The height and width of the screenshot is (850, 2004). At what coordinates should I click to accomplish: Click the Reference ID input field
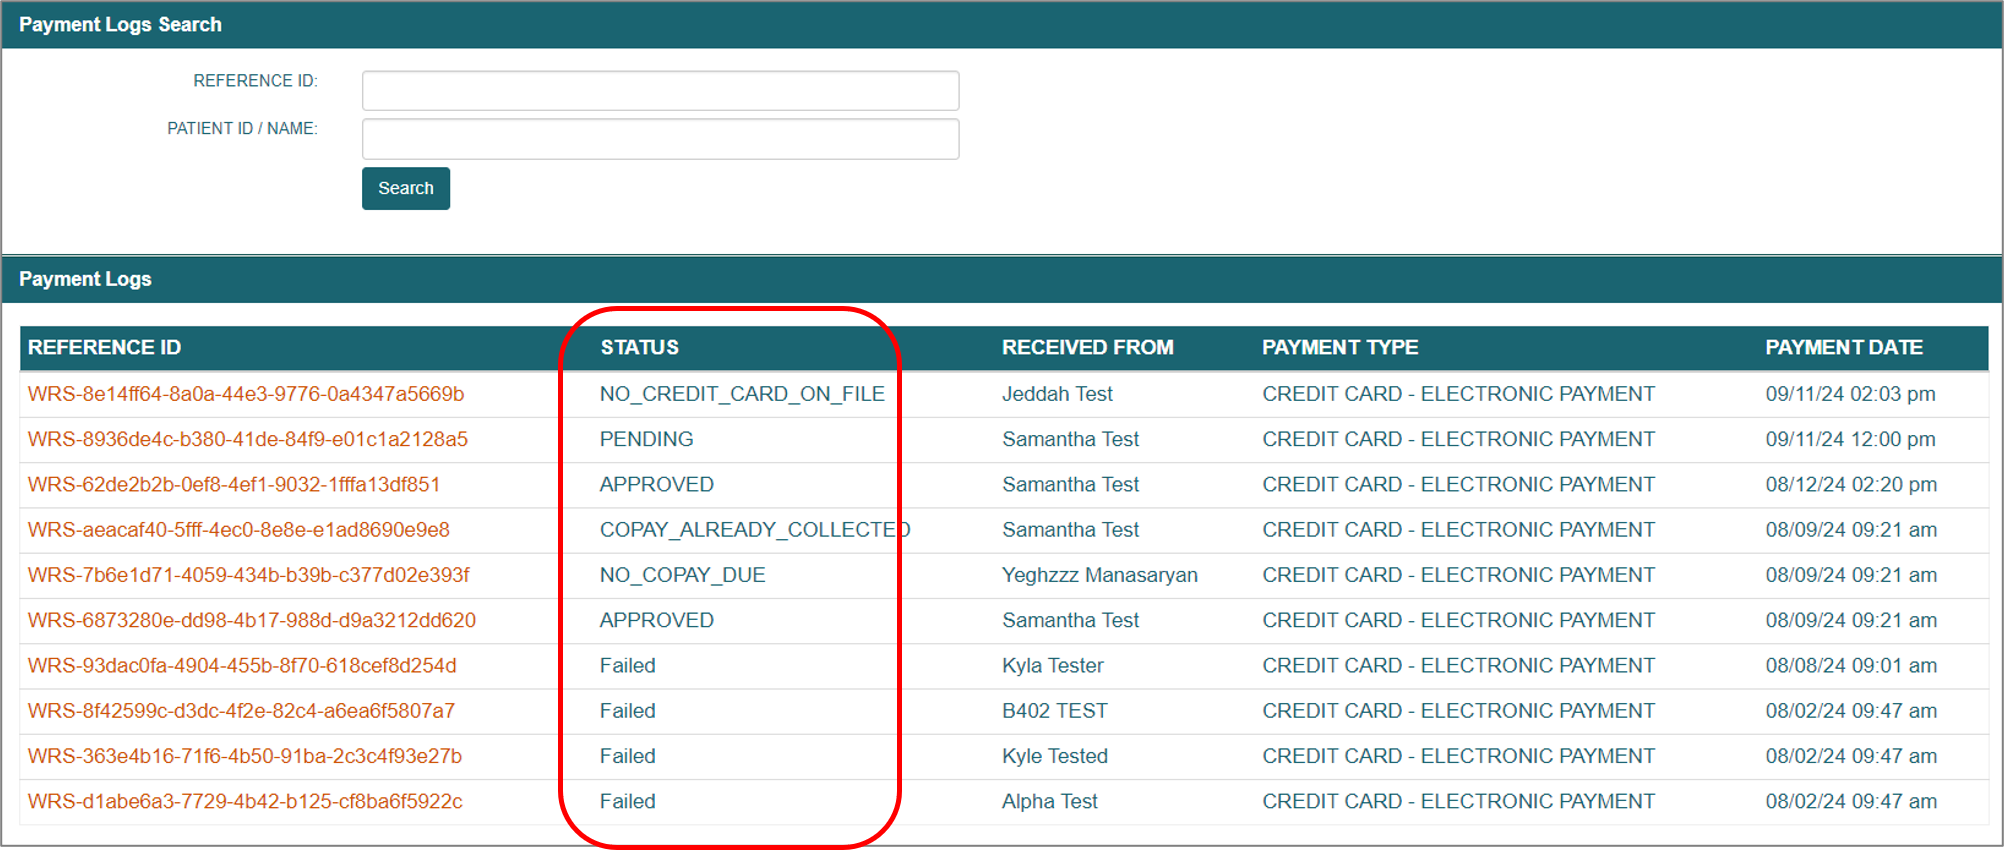point(660,90)
